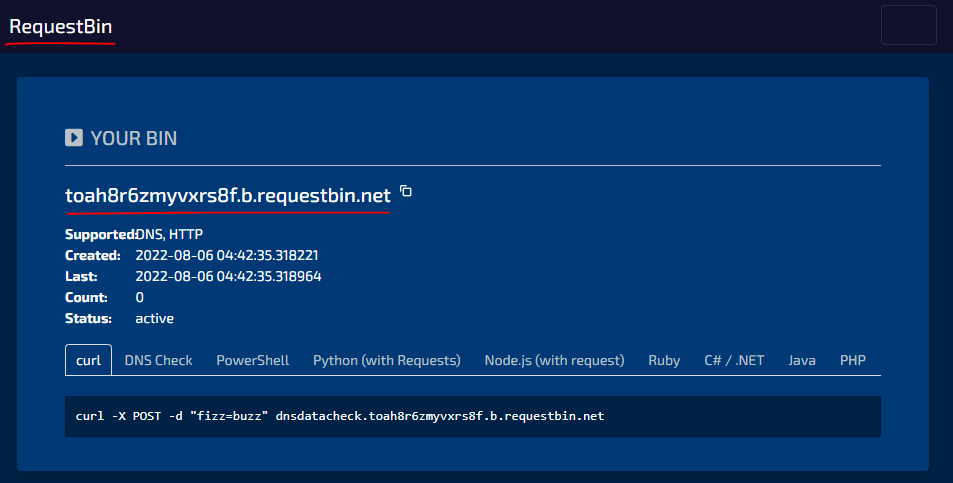
Task: Click the YOUR BIN heading text
Action: [x=134, y=139]
